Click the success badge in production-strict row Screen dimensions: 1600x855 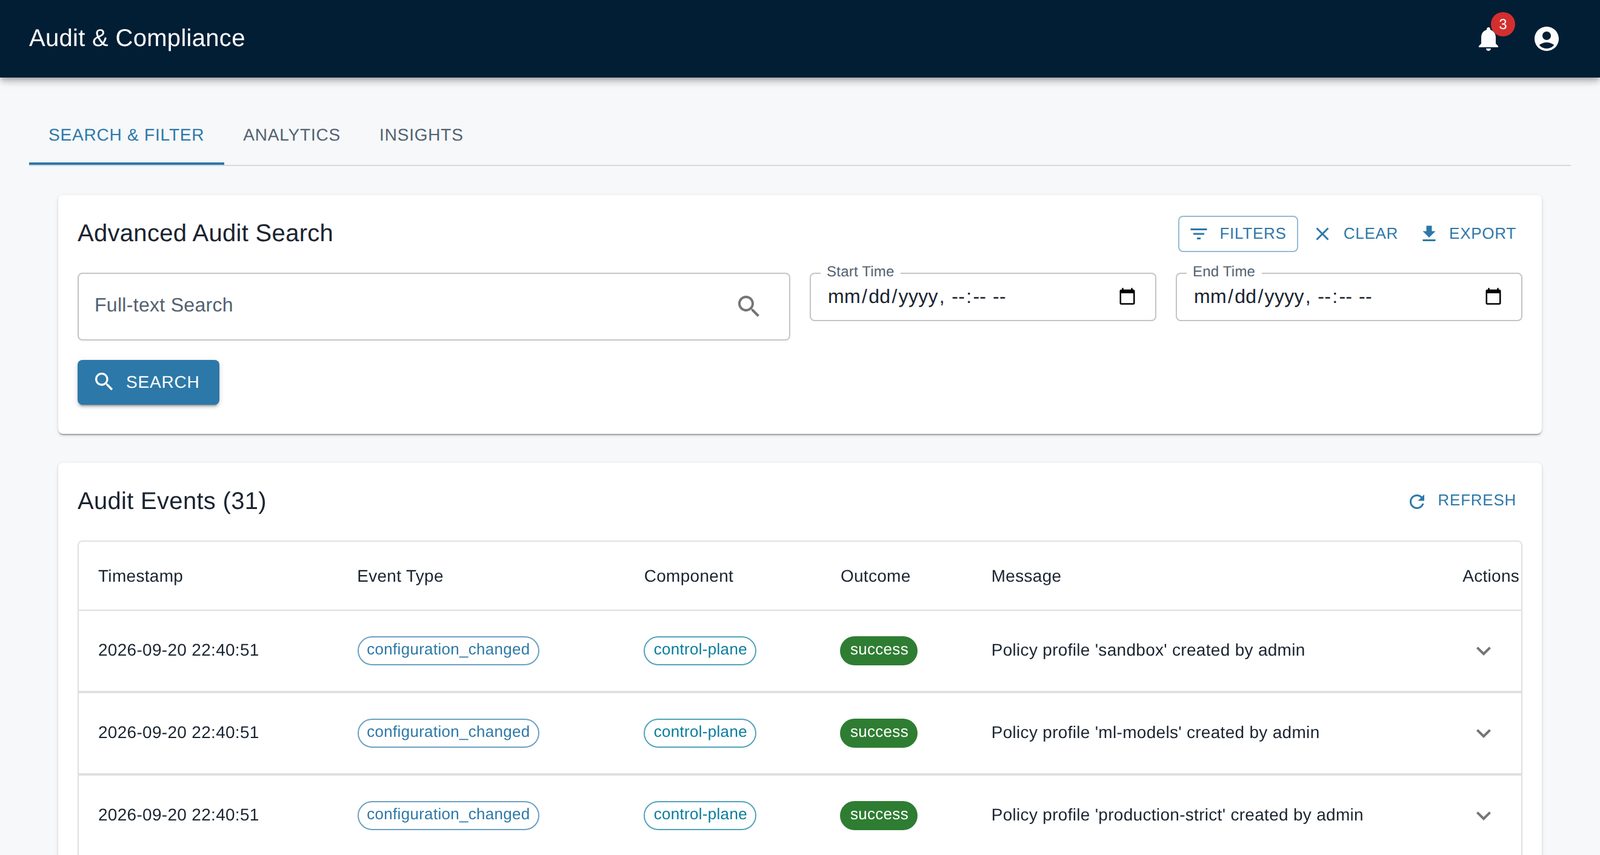pyautogui.click(x=879, y=815)
